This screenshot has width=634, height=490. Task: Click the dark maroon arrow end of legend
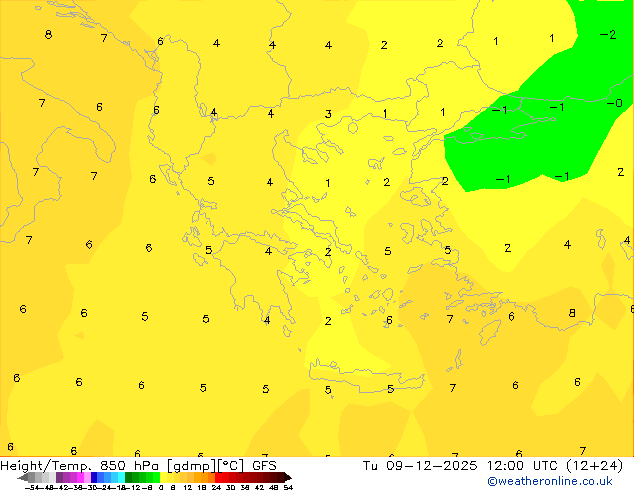point(288,477)
